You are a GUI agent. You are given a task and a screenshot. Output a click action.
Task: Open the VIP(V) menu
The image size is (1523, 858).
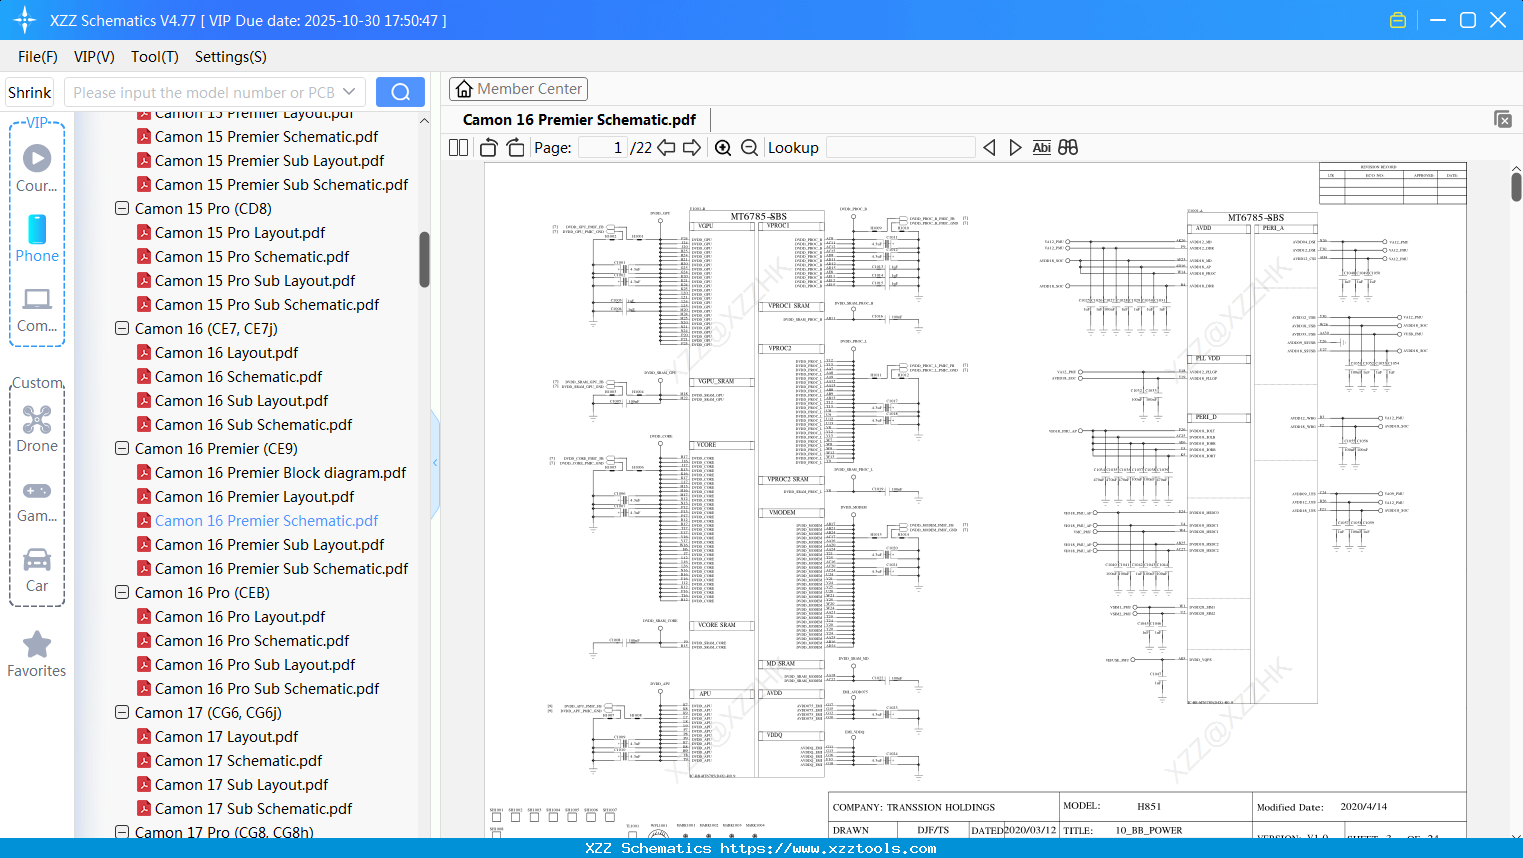(94, 57)
